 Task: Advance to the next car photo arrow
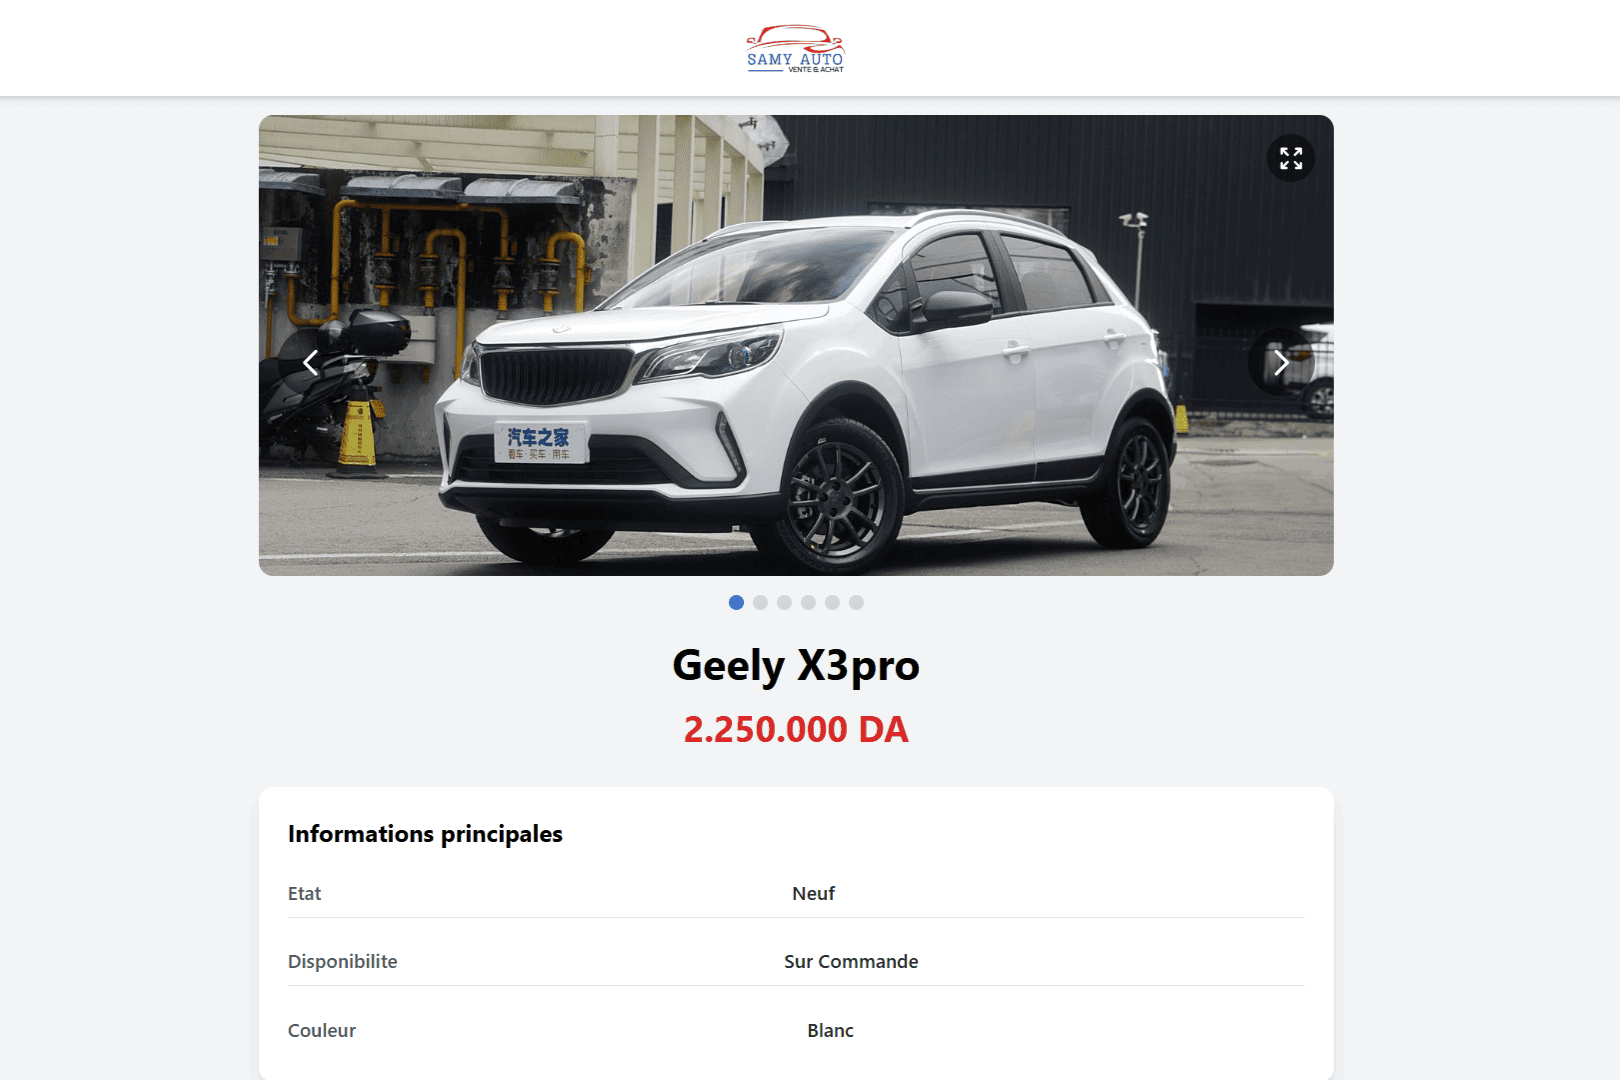click(x=1281, y=362)
